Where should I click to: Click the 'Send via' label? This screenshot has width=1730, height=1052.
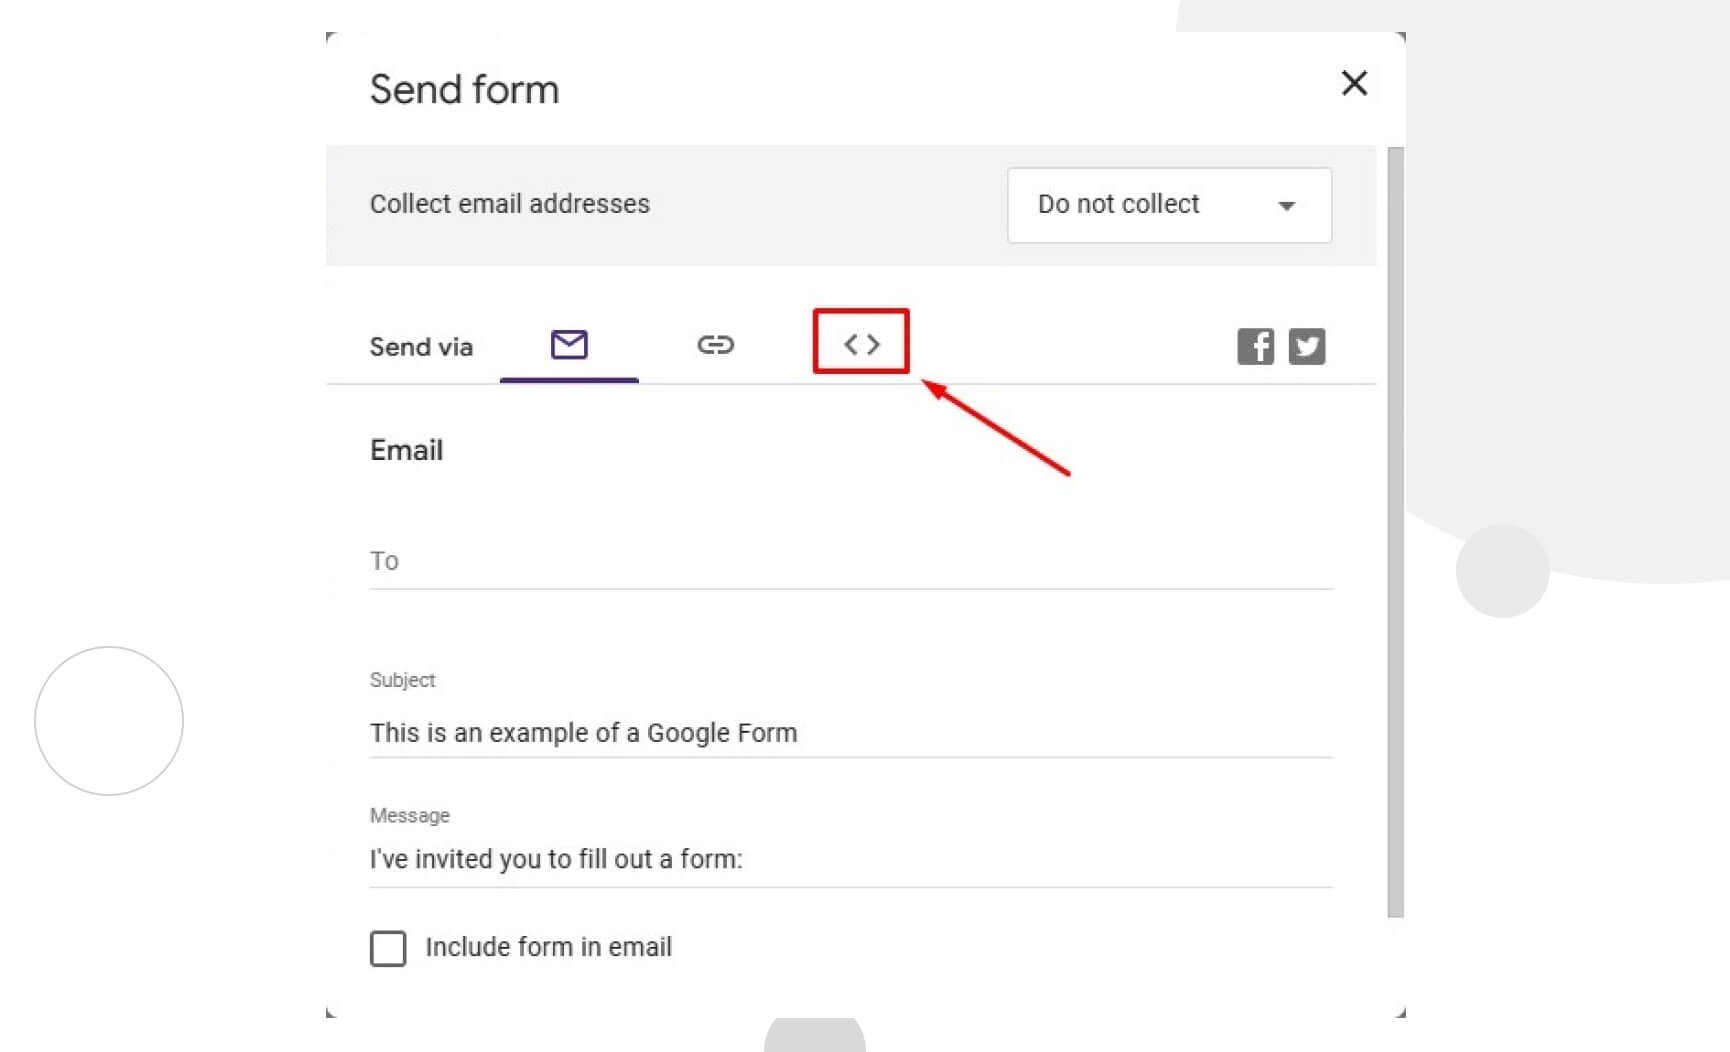coord(421,347)
